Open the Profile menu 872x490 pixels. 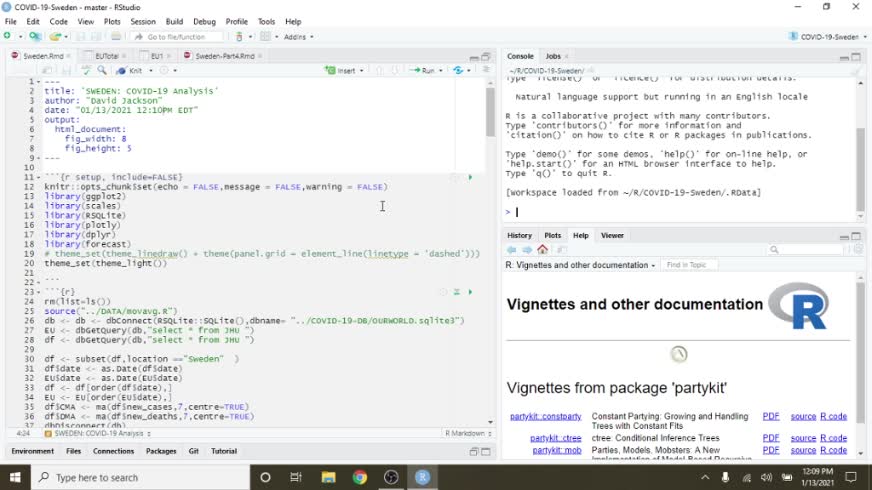point(236,22)
